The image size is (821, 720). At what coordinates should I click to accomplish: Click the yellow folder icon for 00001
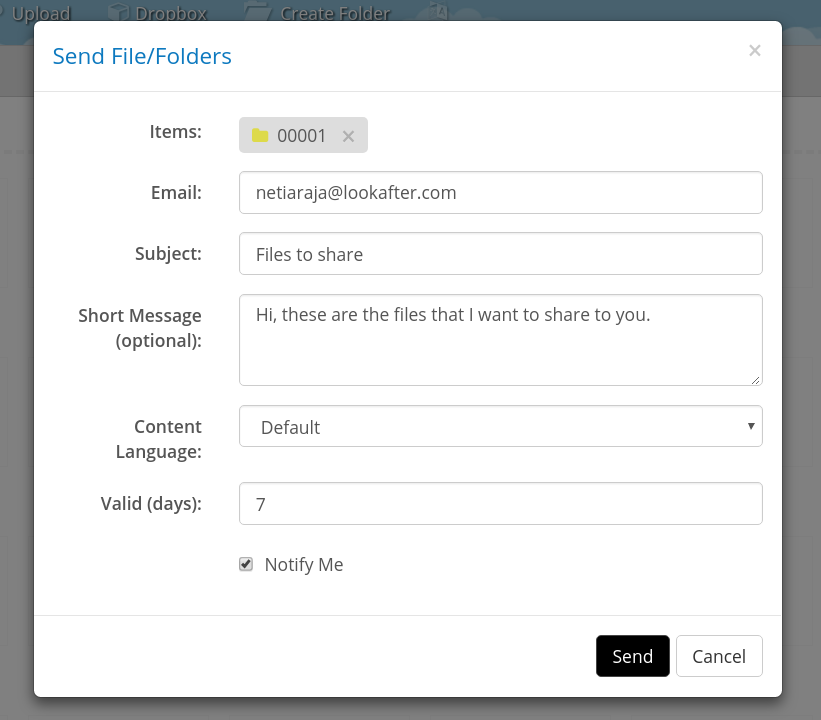coord(260,136)
